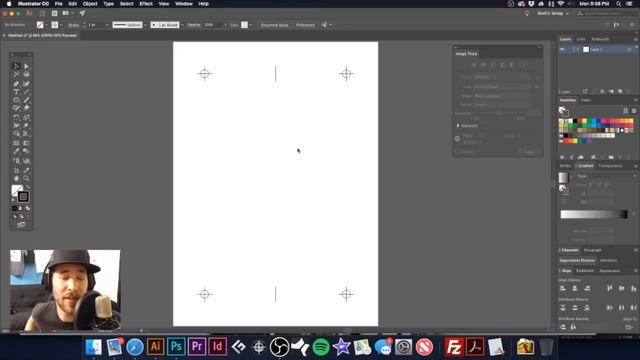Click the Horizontal Align Center icon

tap(575, 288)
